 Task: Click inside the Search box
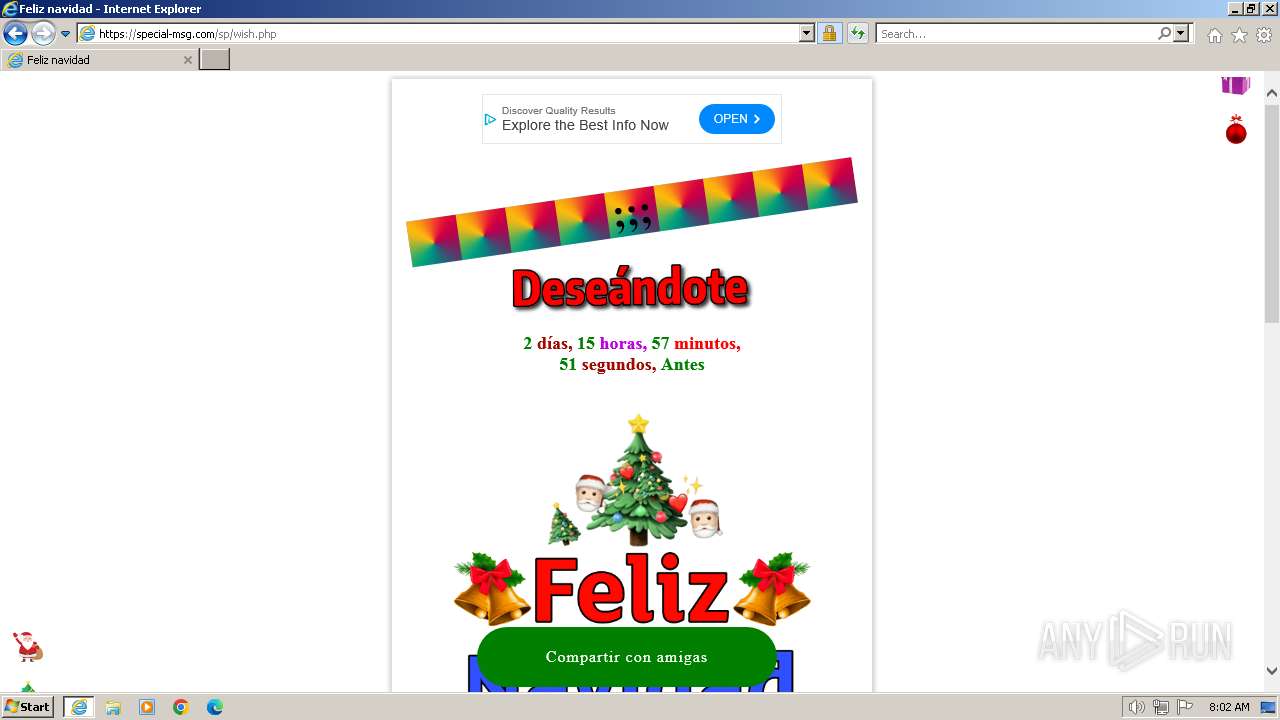1015,34
